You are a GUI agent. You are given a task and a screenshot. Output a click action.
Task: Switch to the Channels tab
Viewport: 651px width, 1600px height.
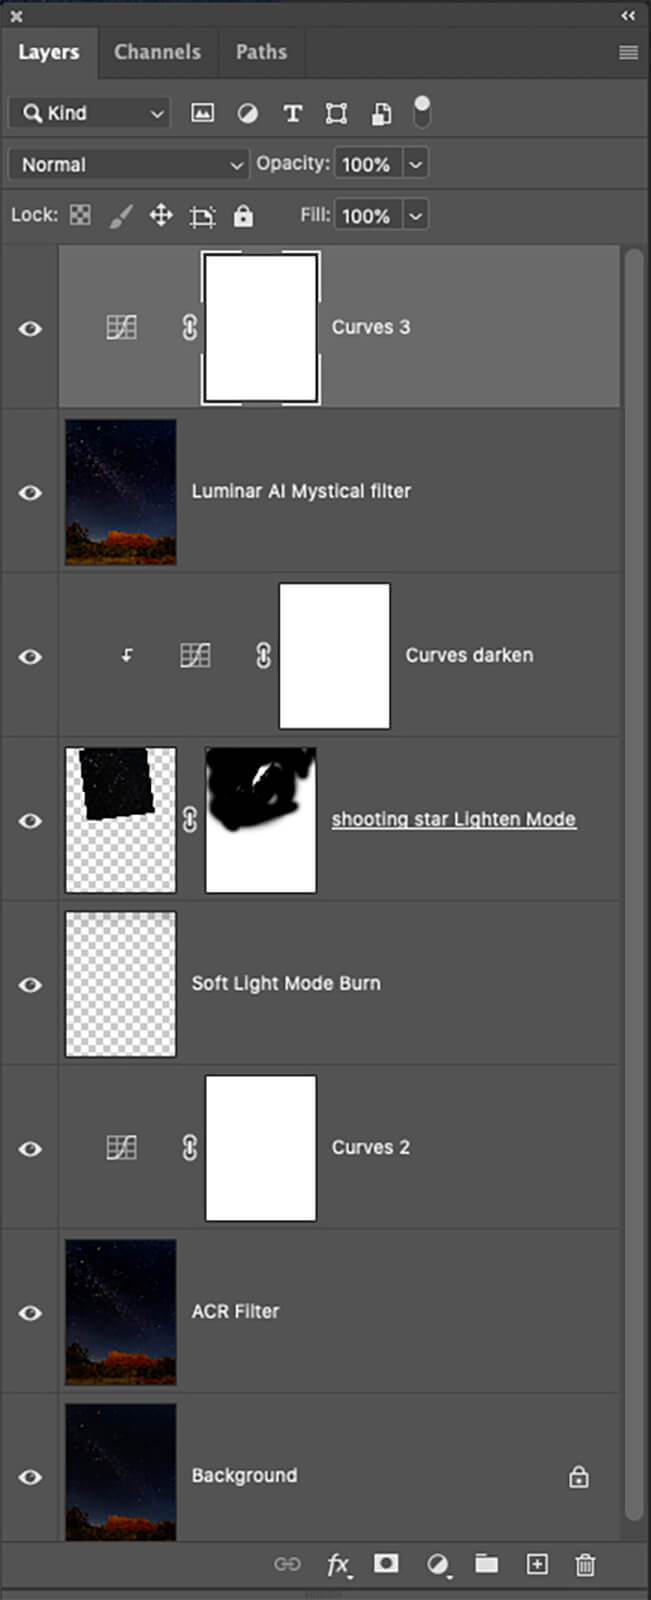tap(157, 52)
